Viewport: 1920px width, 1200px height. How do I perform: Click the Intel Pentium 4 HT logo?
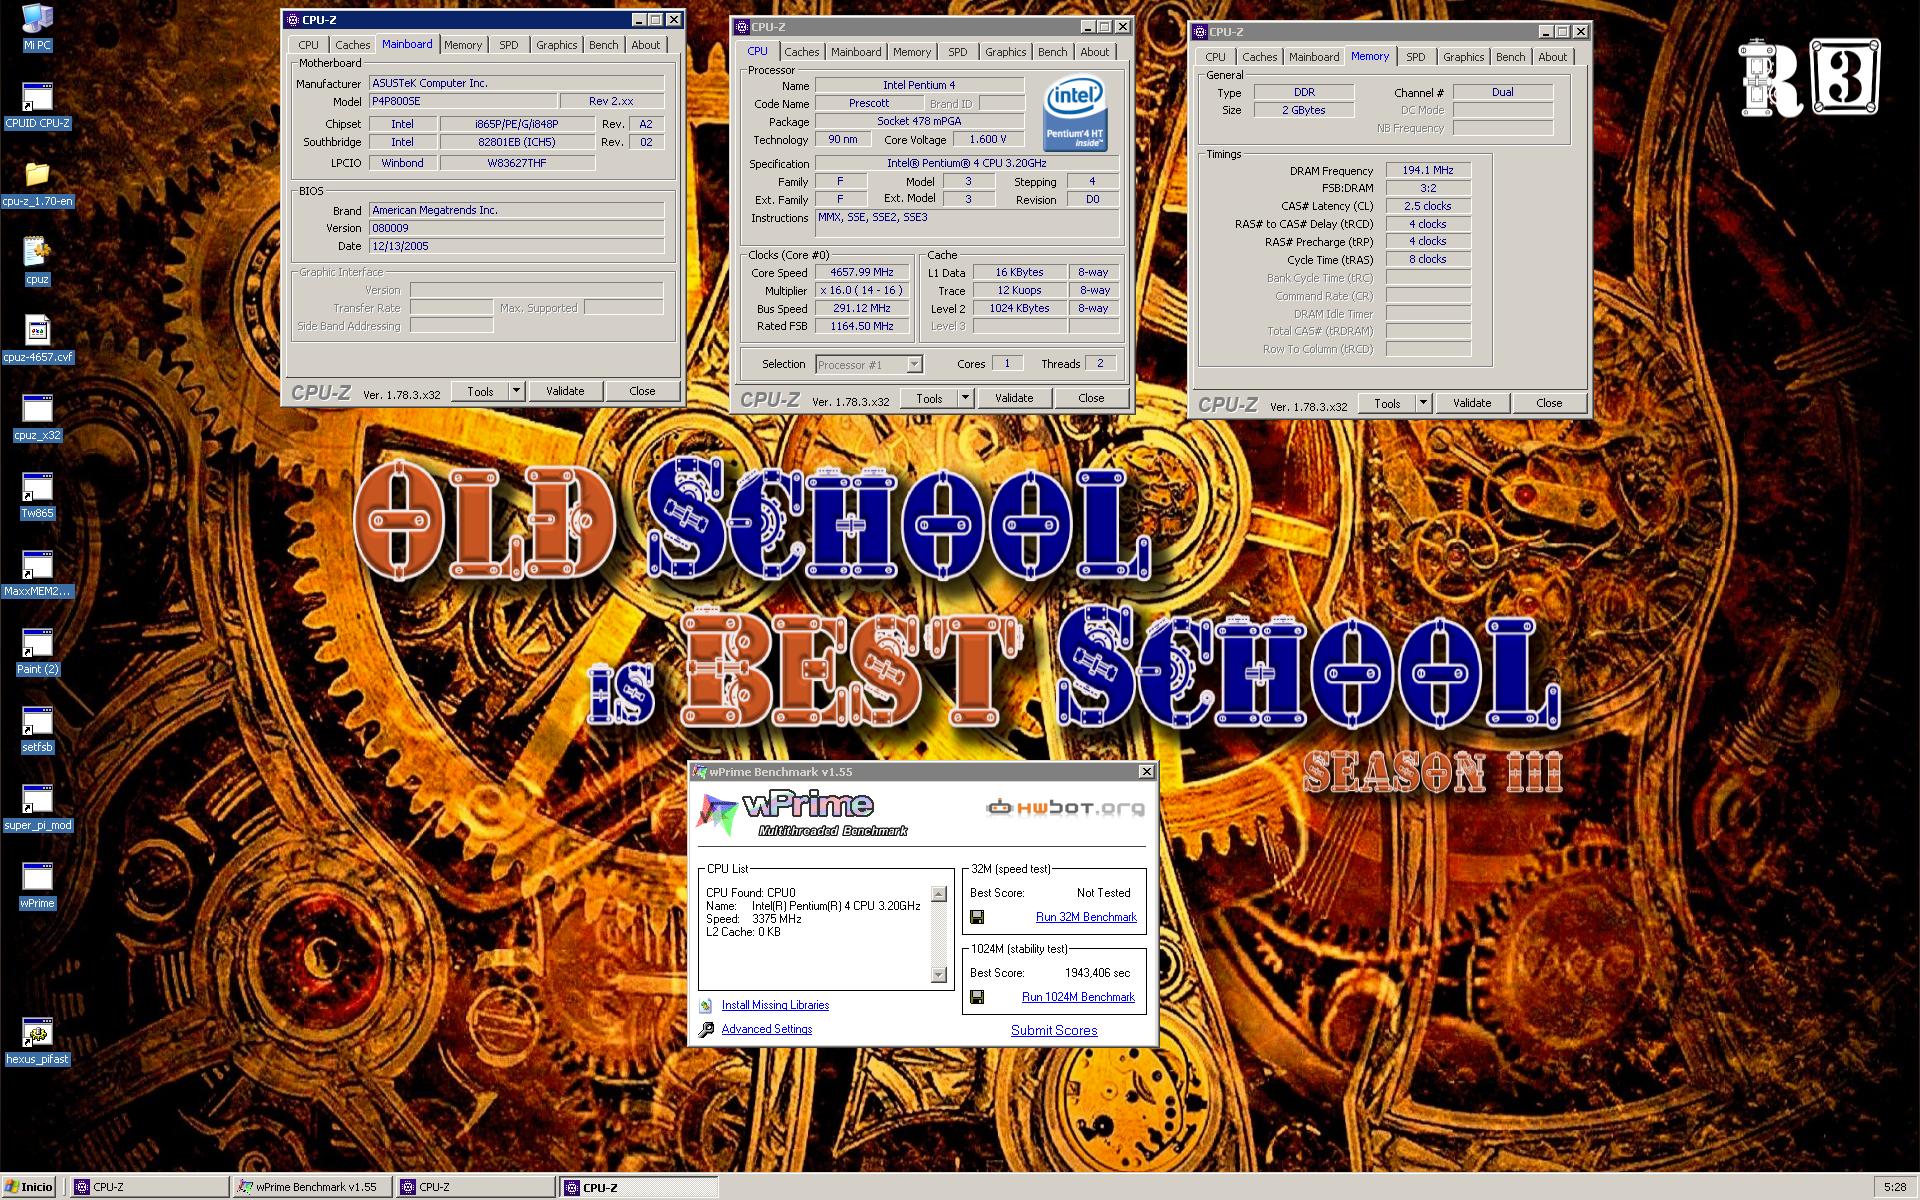1074,113
